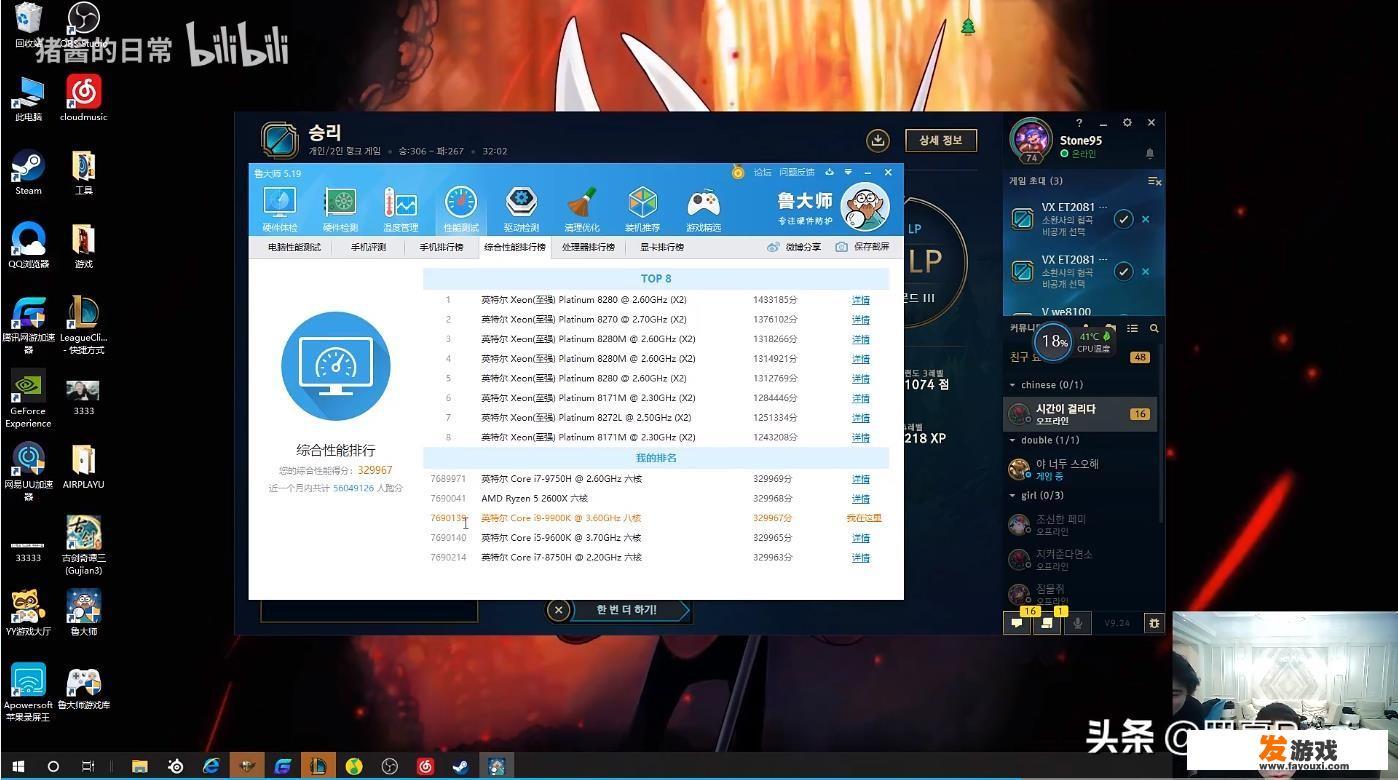1398x780 pixels.
Task: Open 硬件体检 hardware checkup in Lu Master
Action: pyautogui.click(x=279, y=209)
